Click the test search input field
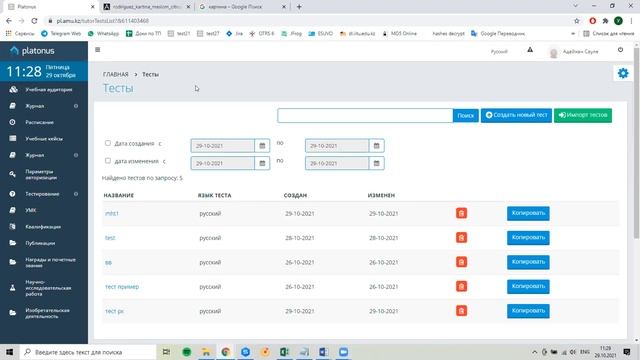 pyautogui.click(x=365, y=116)
